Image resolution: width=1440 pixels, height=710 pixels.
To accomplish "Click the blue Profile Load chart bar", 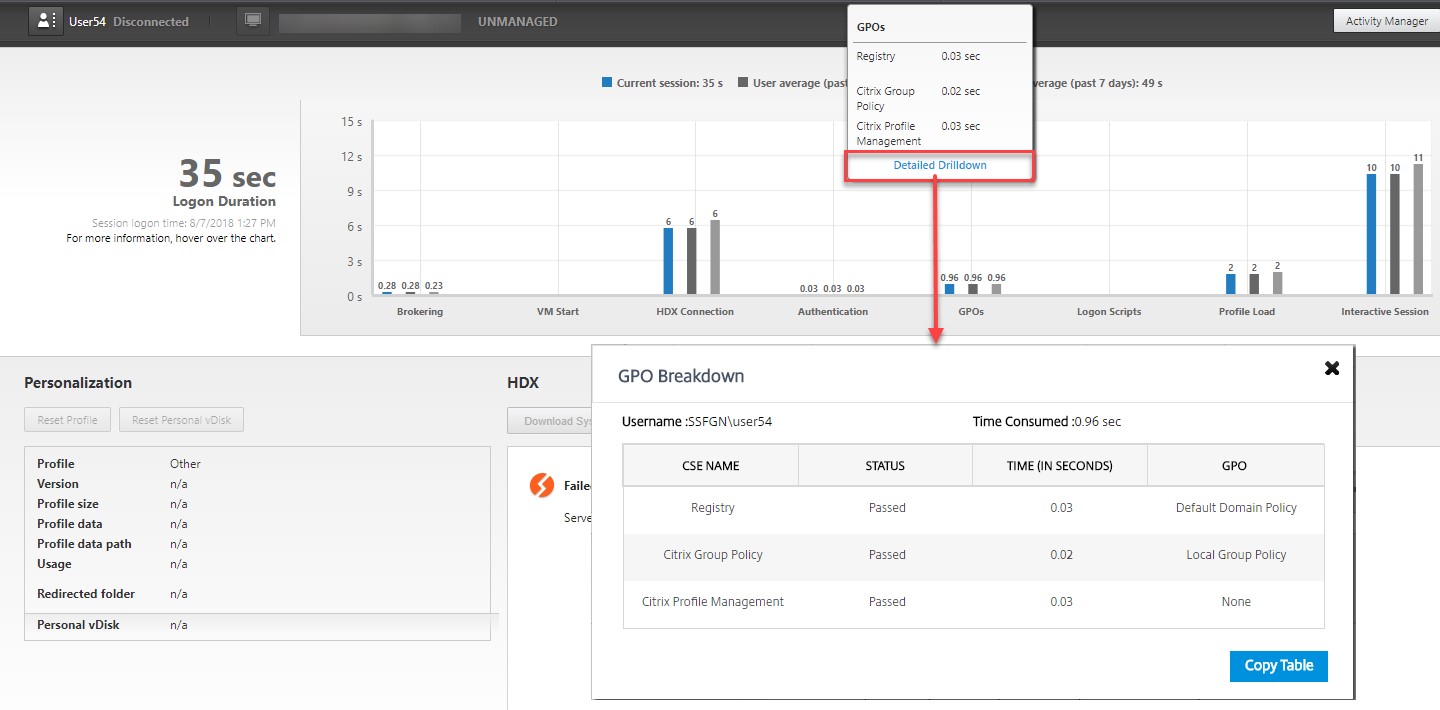I will pyautogui.click(x=1231, y=284).
